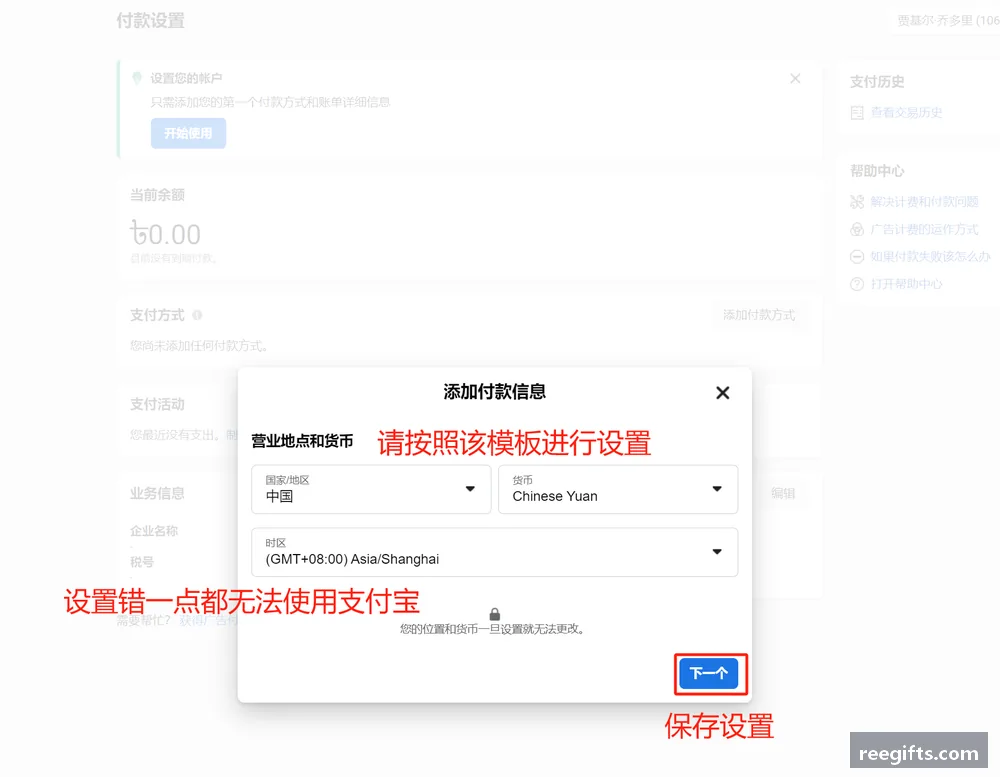Click the 开始使用 button
Viewport: 1000px width, 777px height.
click(x=188, y=133)
